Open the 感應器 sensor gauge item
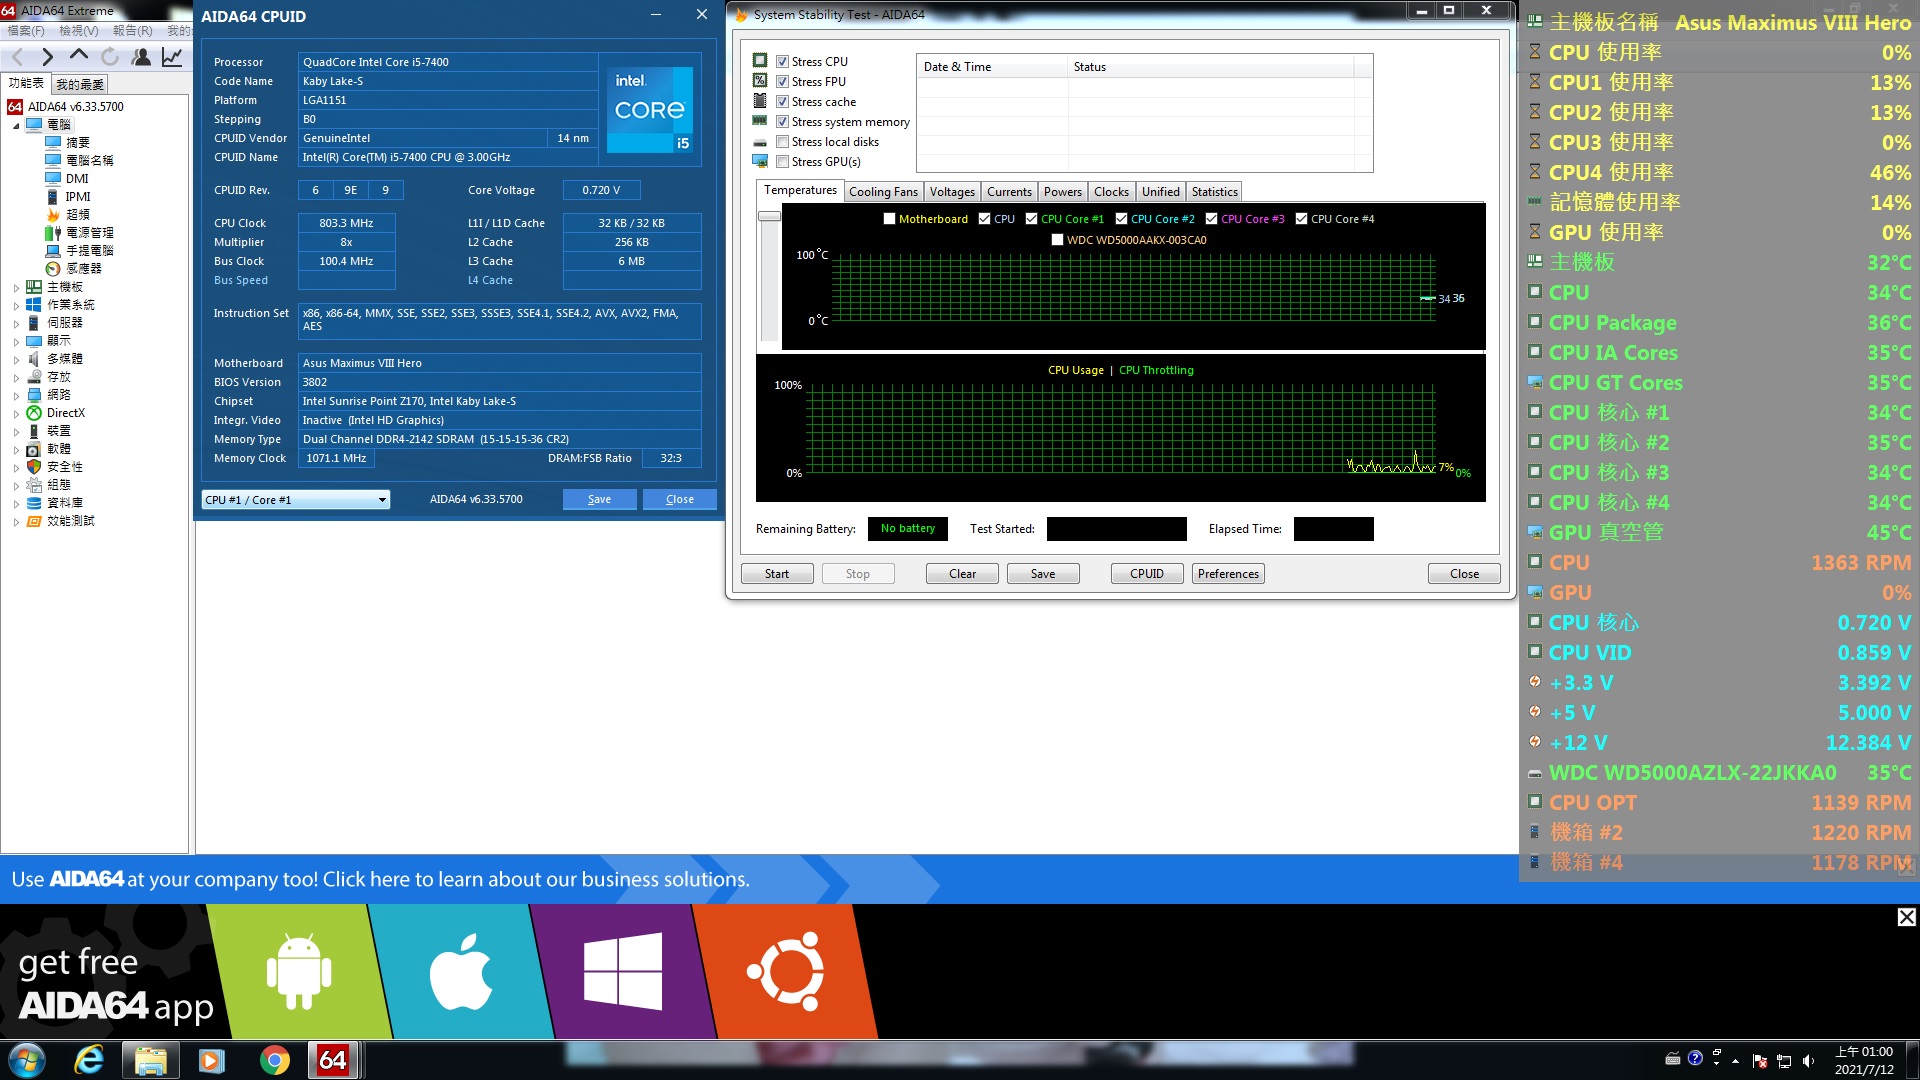Screen dimensions: 1920x1080 tap(73, 269)
